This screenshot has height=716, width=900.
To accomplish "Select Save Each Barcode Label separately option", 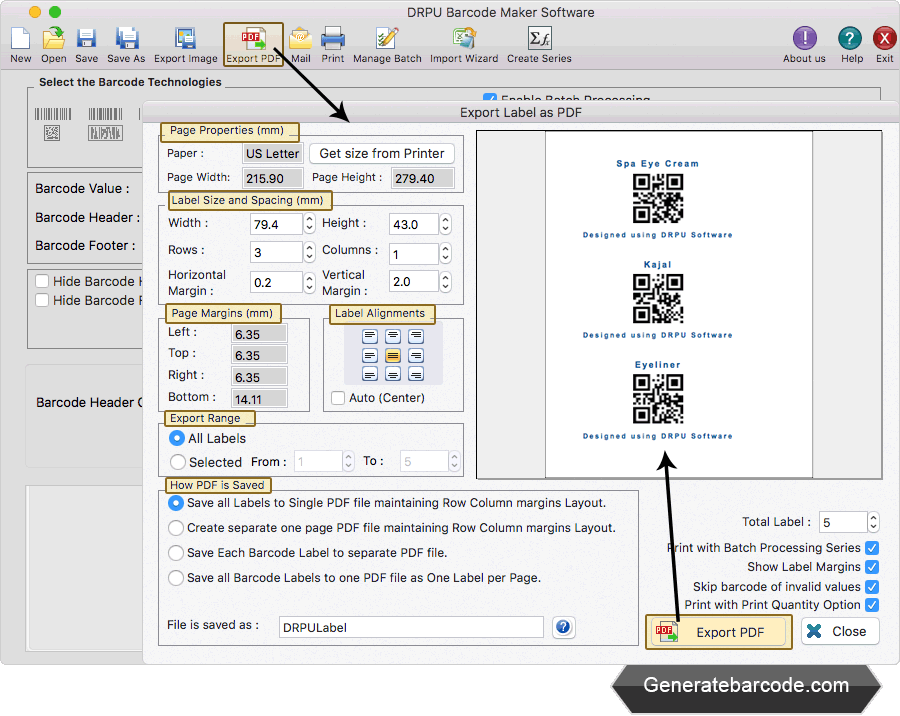I will tap(176, 553).
